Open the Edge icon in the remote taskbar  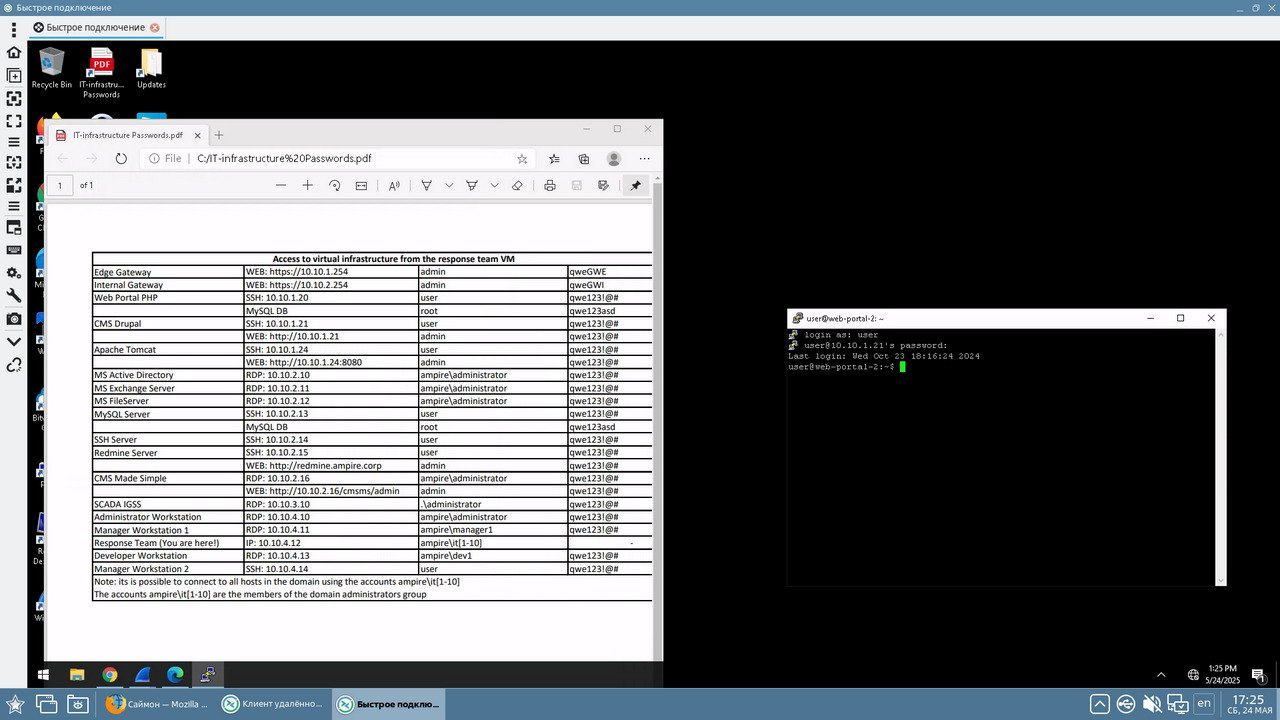pyautogui.click(x=175, y=675)
